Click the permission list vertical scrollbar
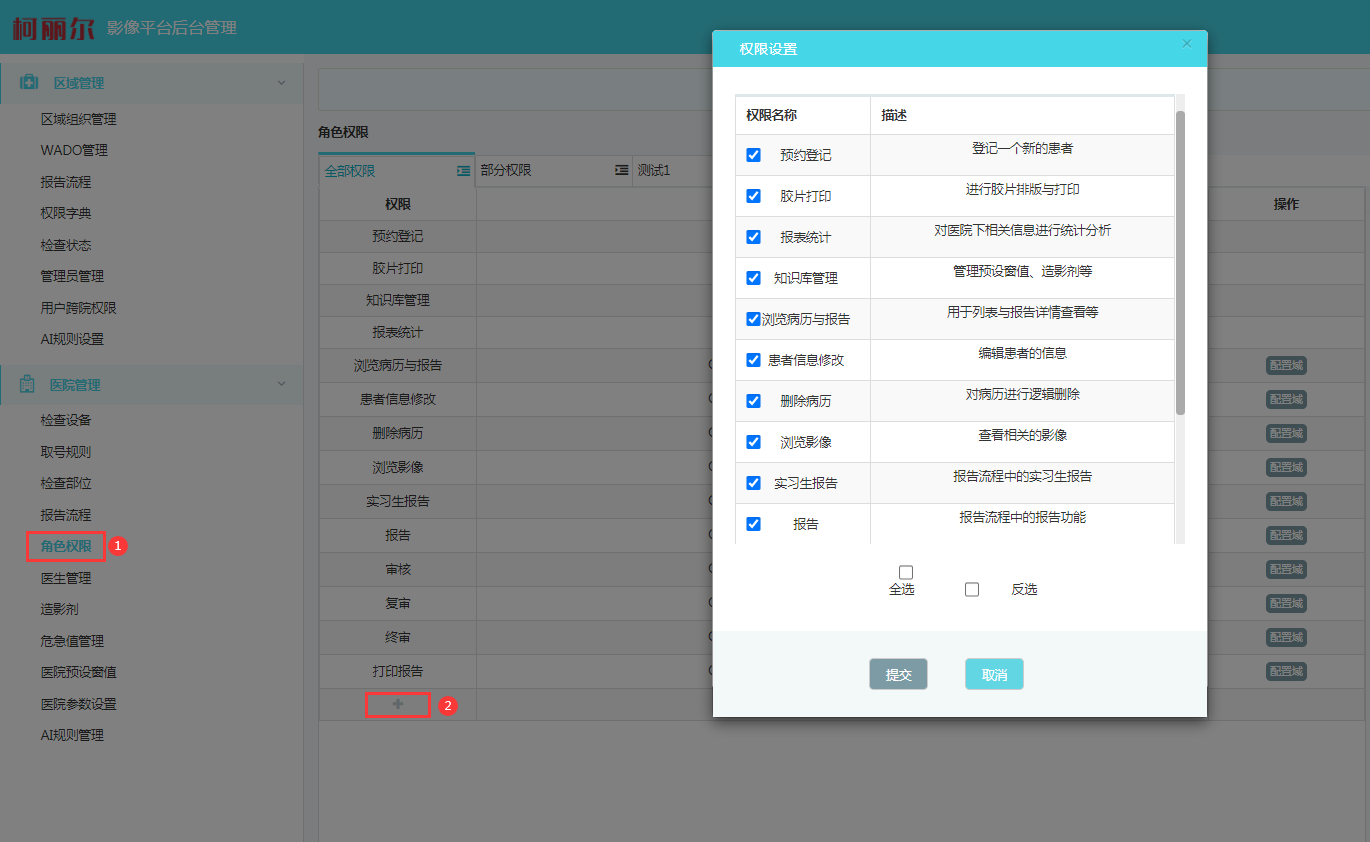The height and width of the screenshot is (842, 1370). pyautogui.click(x=1180, y=262)
